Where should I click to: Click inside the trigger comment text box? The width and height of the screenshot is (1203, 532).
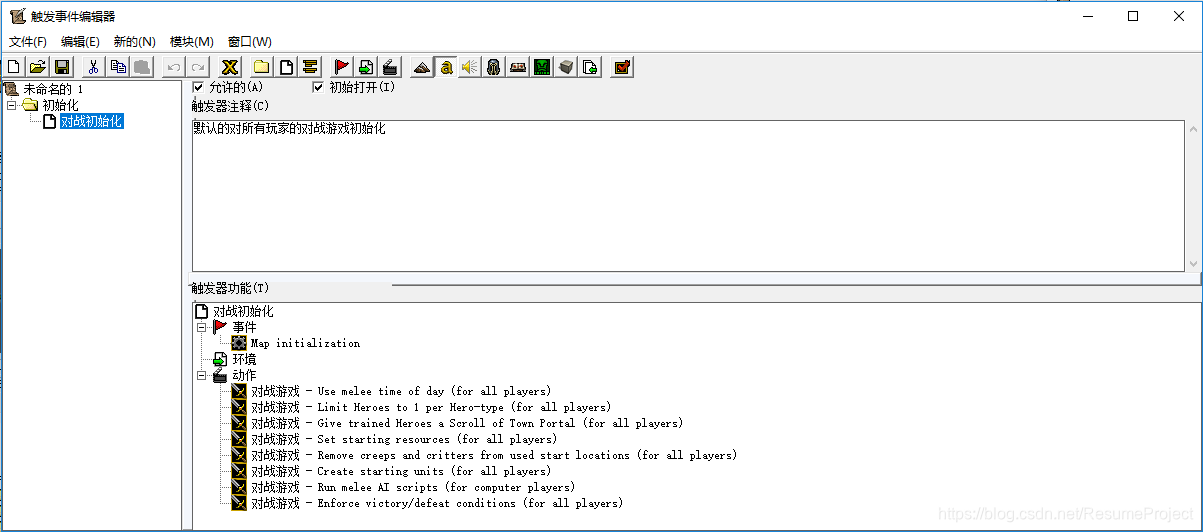coord(688,195)
